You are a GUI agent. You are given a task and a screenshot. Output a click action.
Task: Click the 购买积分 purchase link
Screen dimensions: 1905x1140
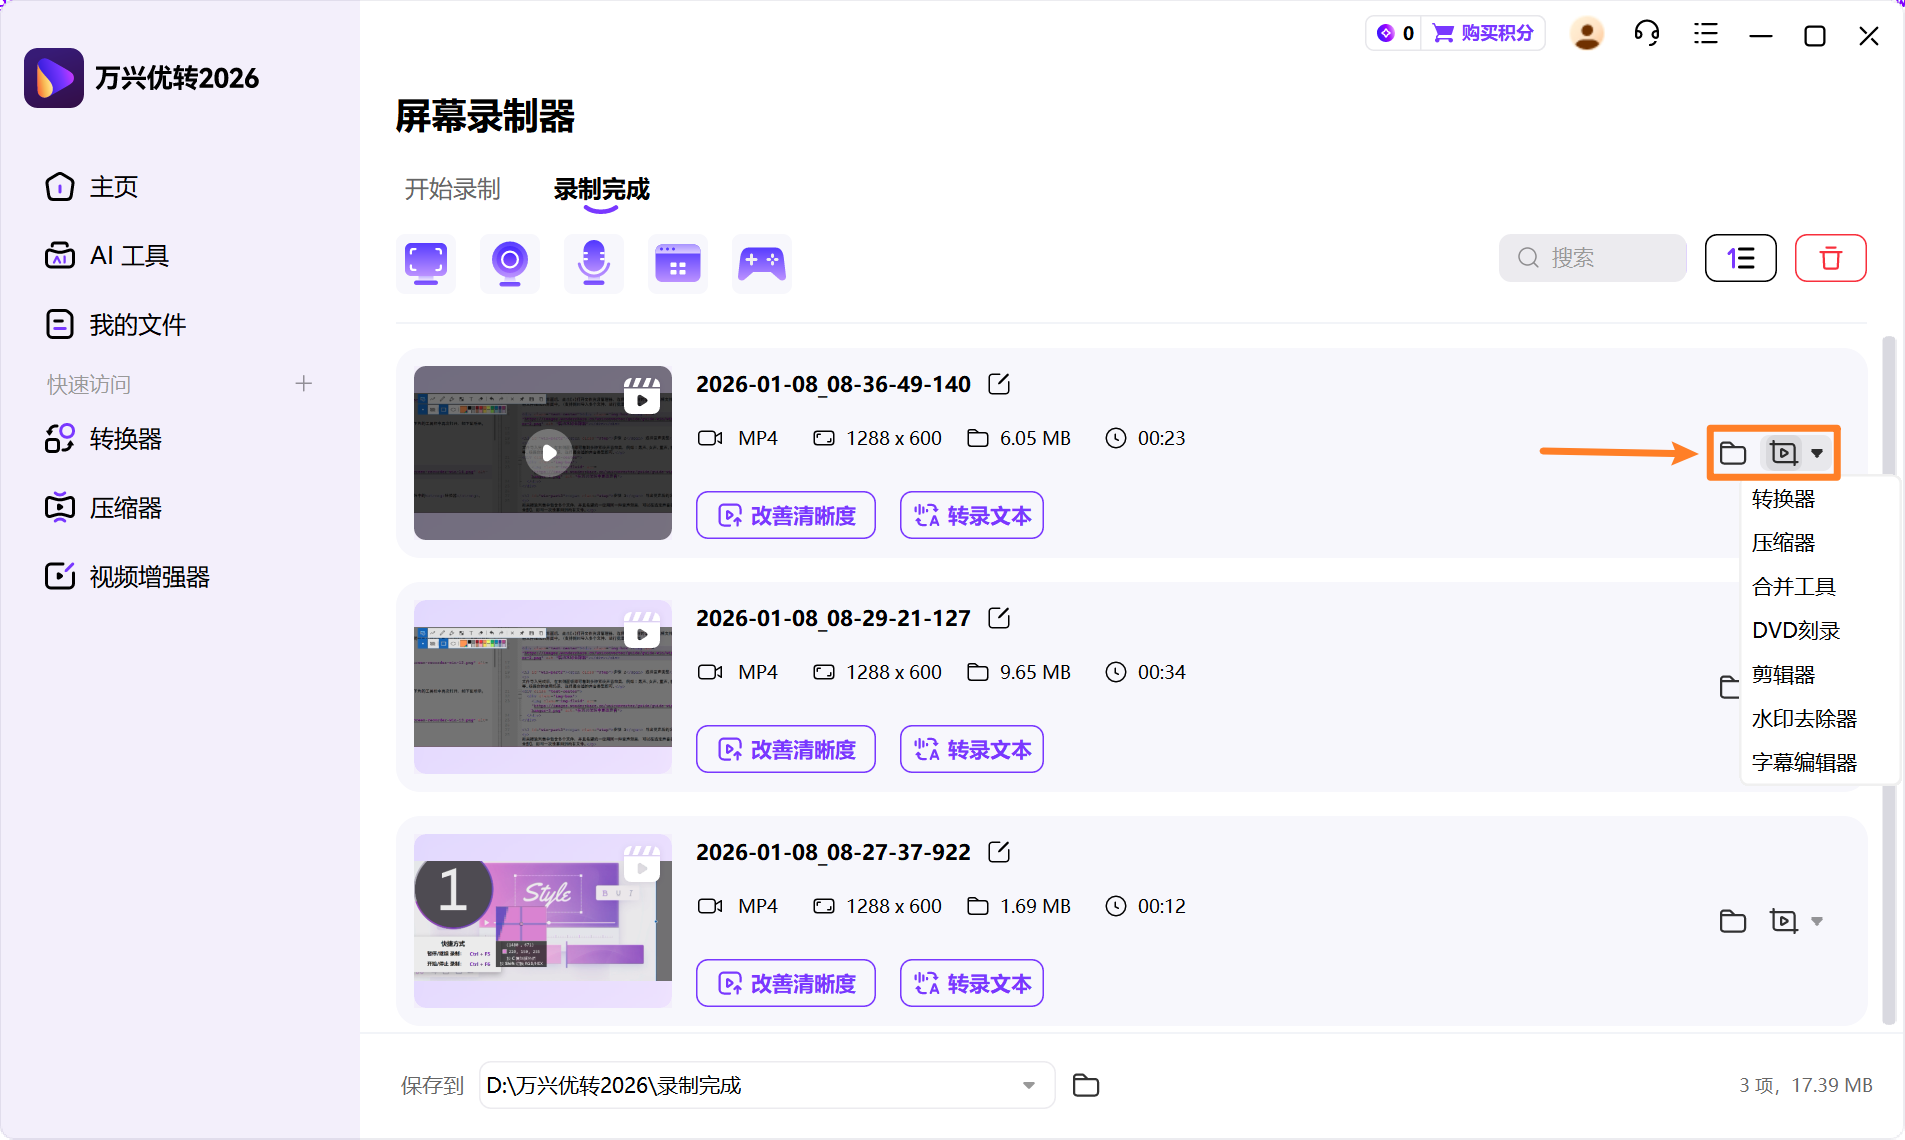tap(1497, 33)
